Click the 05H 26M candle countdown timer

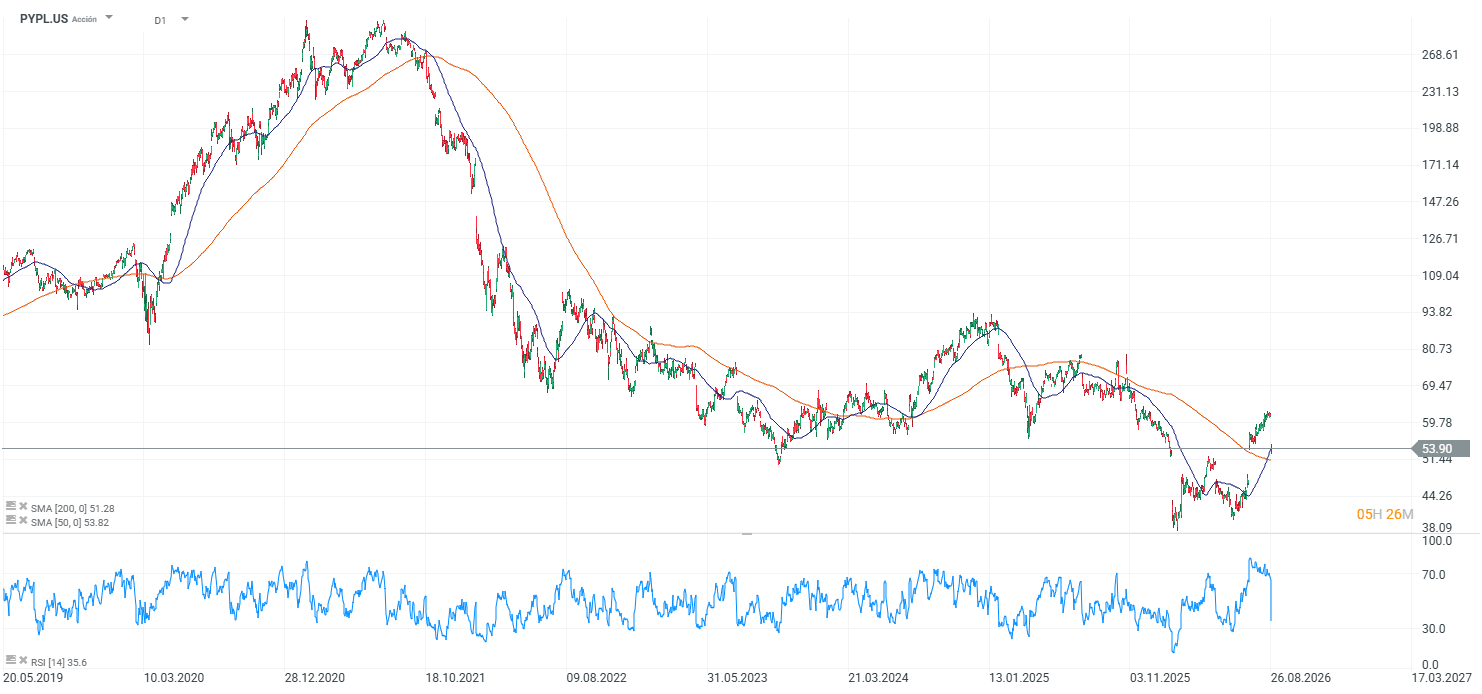(1385, 514)
